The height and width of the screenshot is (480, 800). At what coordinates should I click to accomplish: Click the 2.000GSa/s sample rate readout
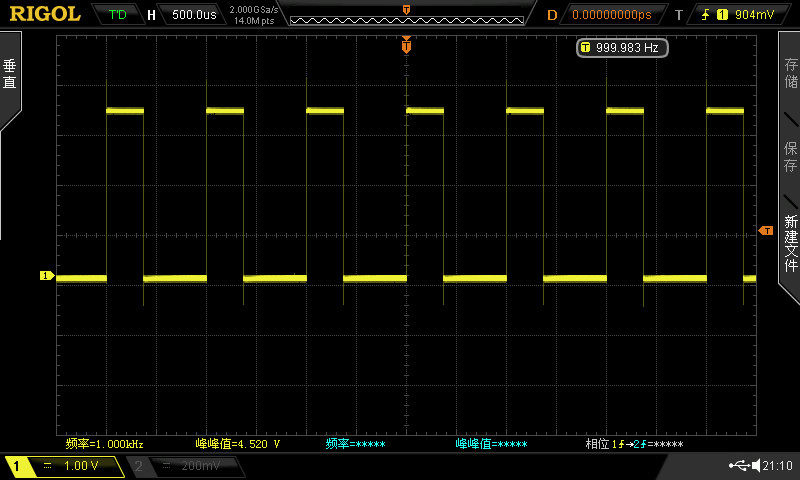254,10
